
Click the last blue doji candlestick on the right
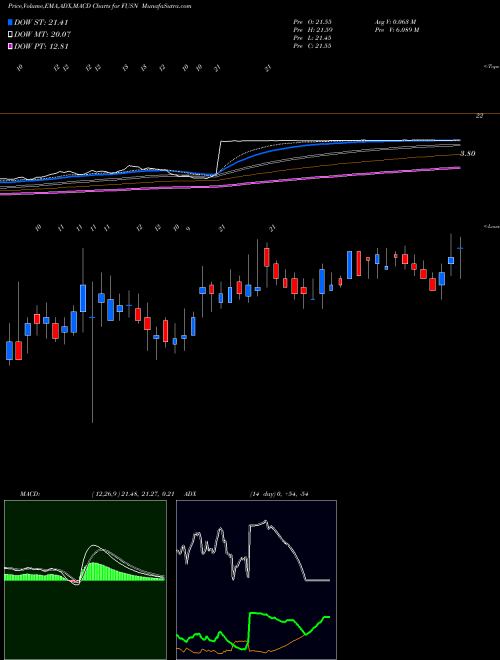460,249
